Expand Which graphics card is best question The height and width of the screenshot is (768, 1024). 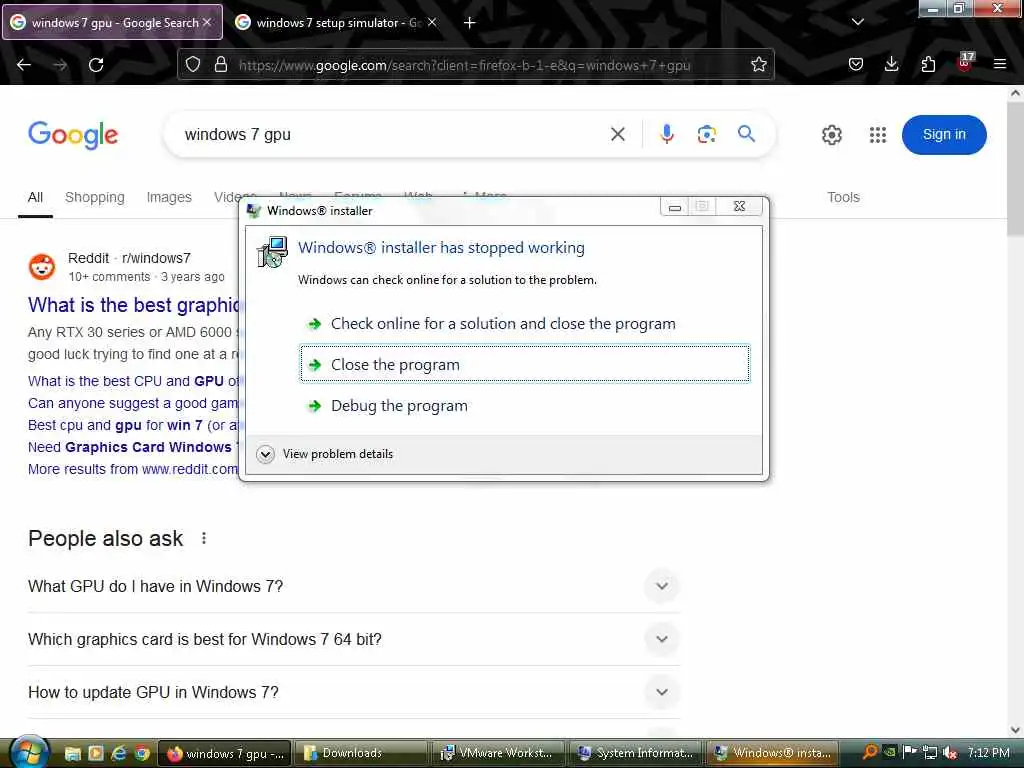pyautogui.click(x=354, y=639)
